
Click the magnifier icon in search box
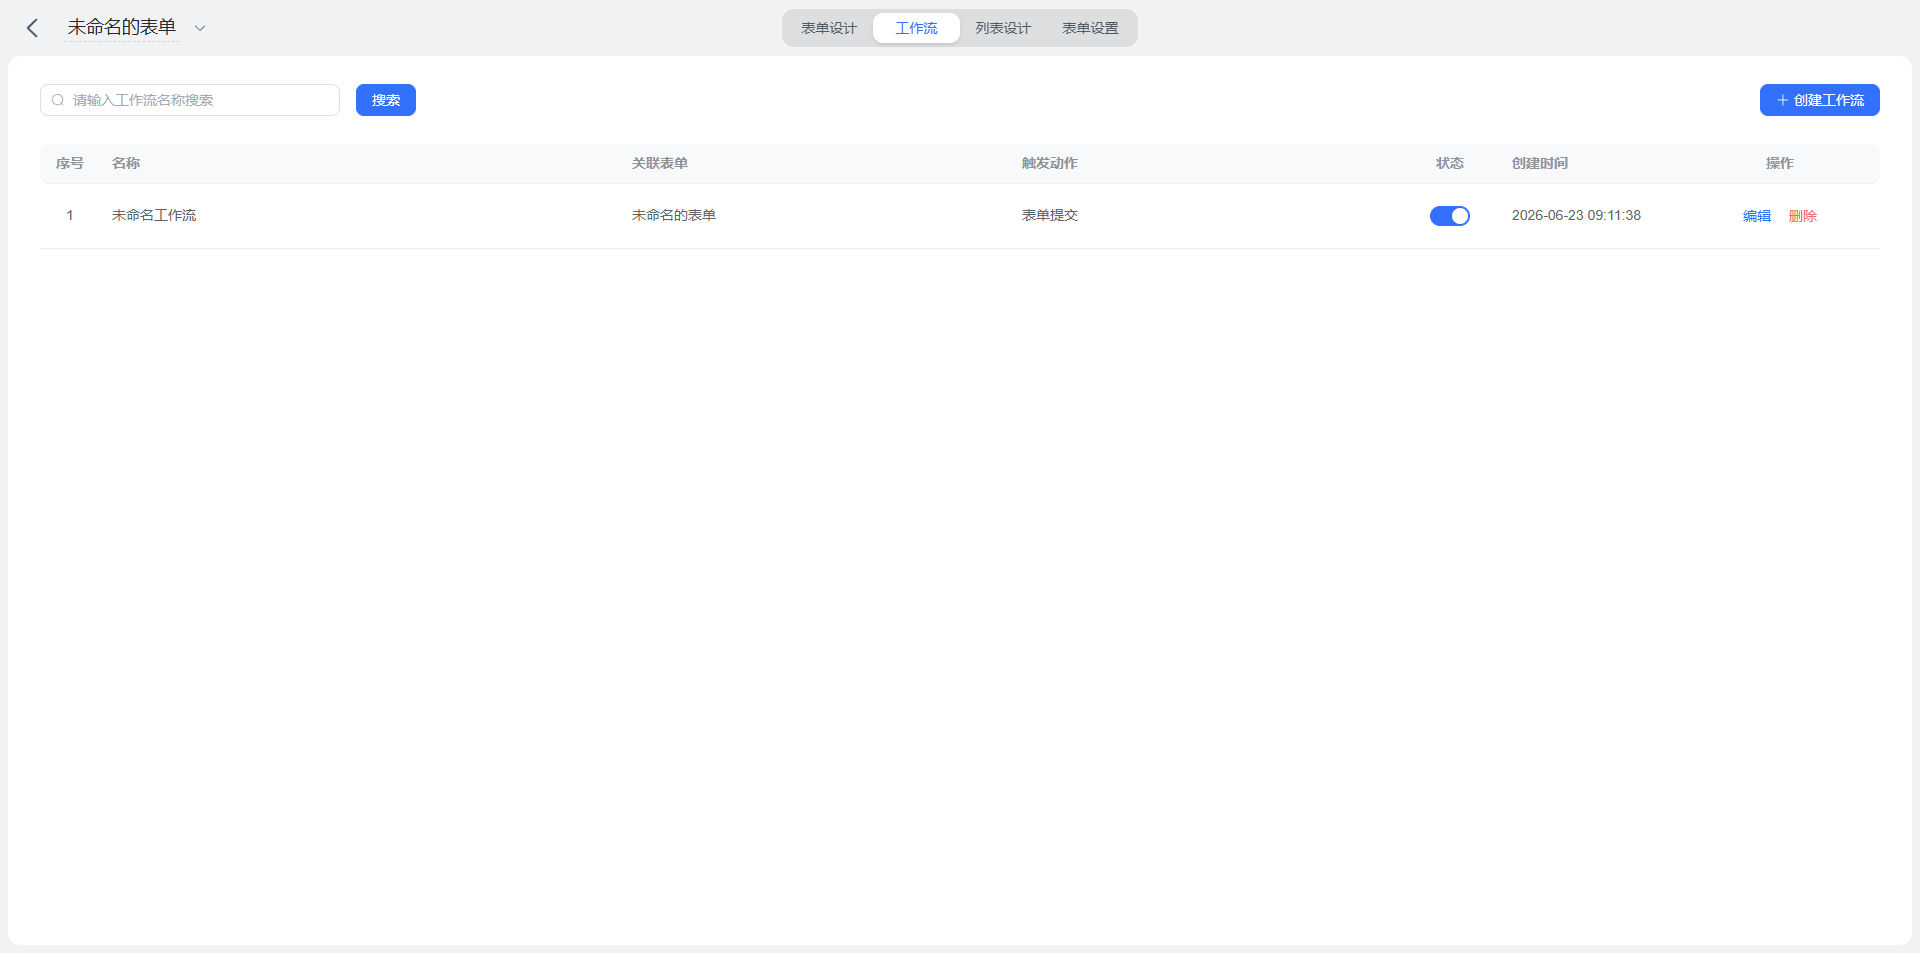point(58,100)
